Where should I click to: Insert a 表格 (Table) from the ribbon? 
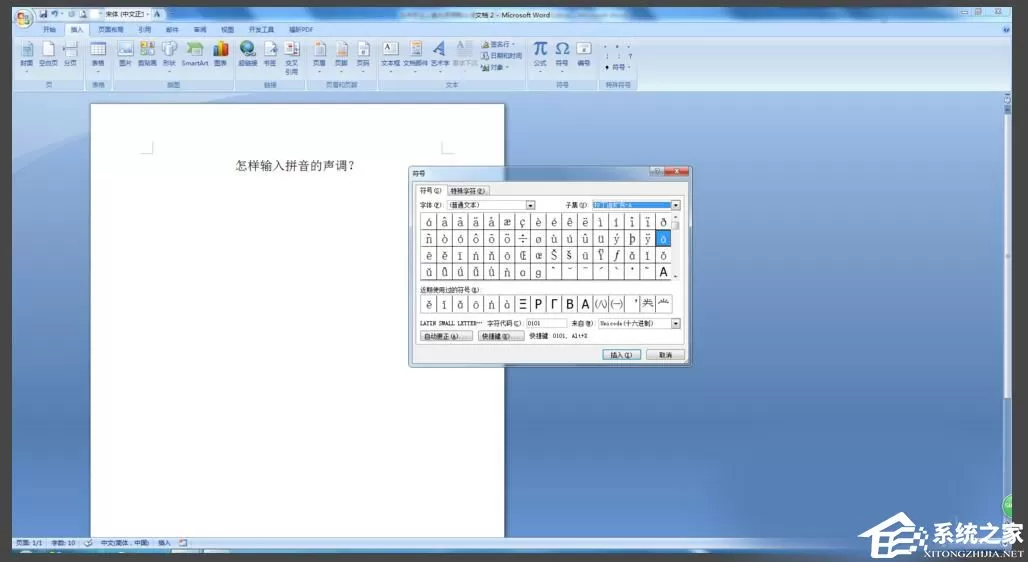tap(98, 54)
